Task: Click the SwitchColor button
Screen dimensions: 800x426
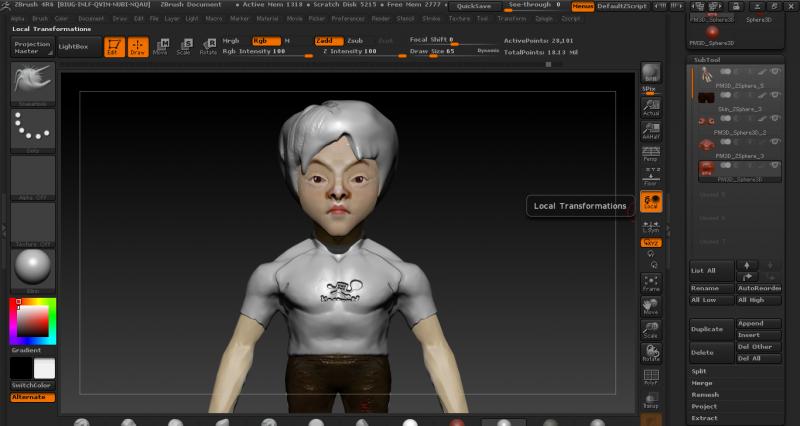Action: (x=33, y=385)
